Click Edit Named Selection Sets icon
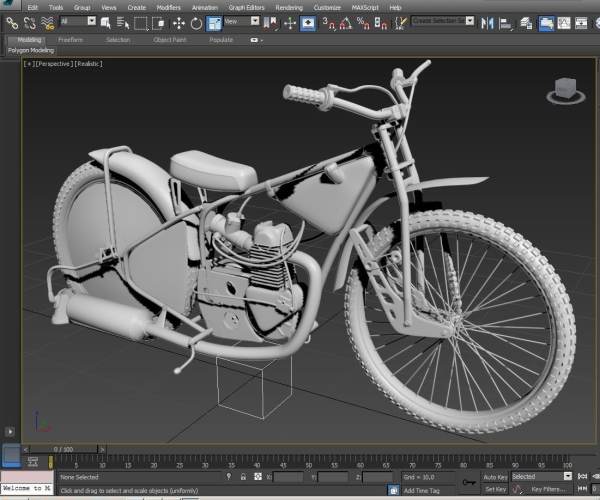The width and height of the screenshot is (600, 500). tap(400, 23)
